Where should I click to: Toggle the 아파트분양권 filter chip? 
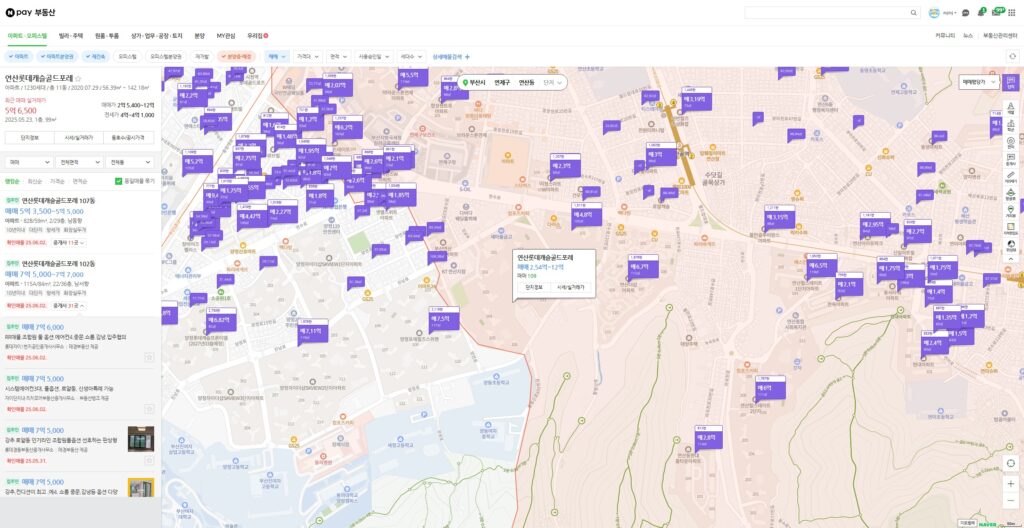[x=59, y=57]
